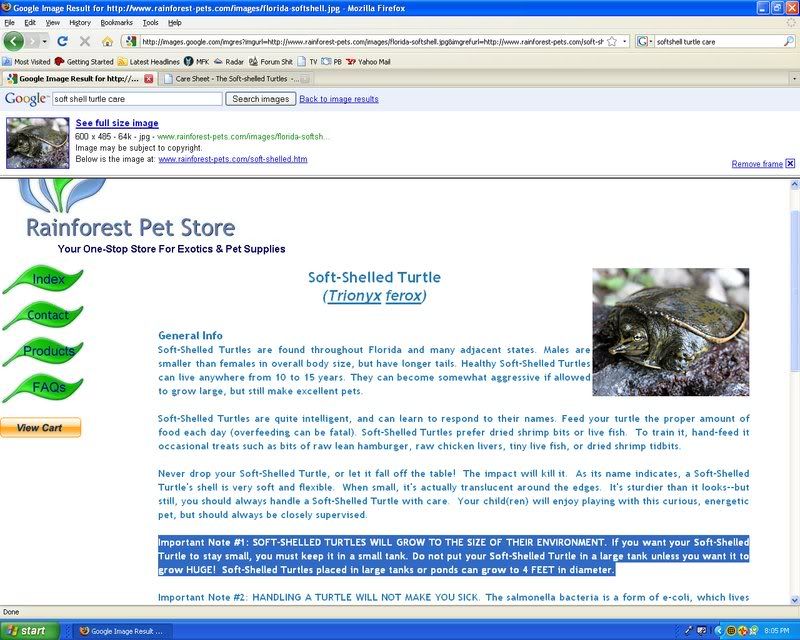This screenshot has width=800, height=640.
Task: Click the search magnifier in the search bar
Action: point(789,42)
